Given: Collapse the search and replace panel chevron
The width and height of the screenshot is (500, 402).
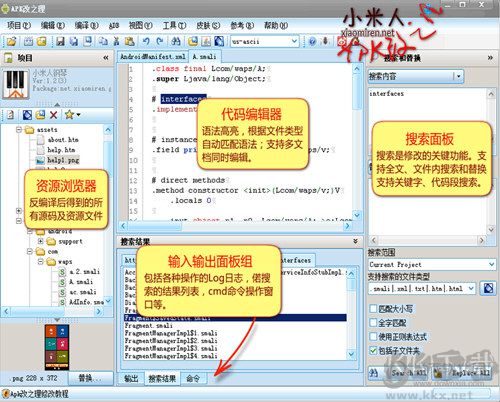Looking at the screenshot, I should point(490,58).
